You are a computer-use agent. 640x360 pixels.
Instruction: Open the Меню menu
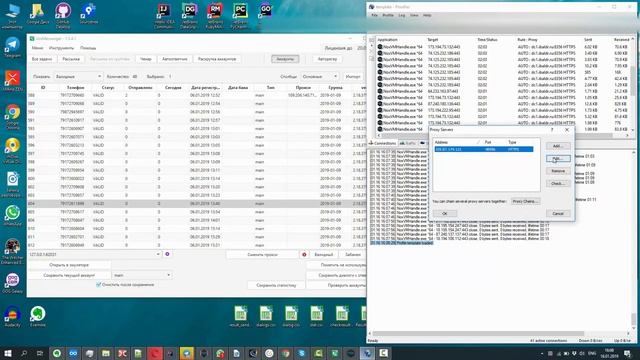click(x=38, y=48)
